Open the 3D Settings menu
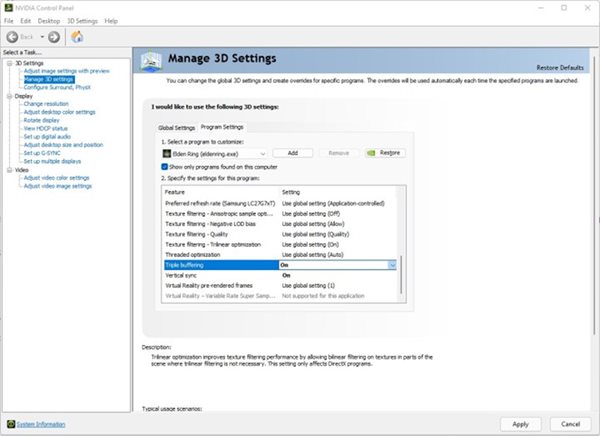The height and width of the screenshot is (436, 600). 82,21
